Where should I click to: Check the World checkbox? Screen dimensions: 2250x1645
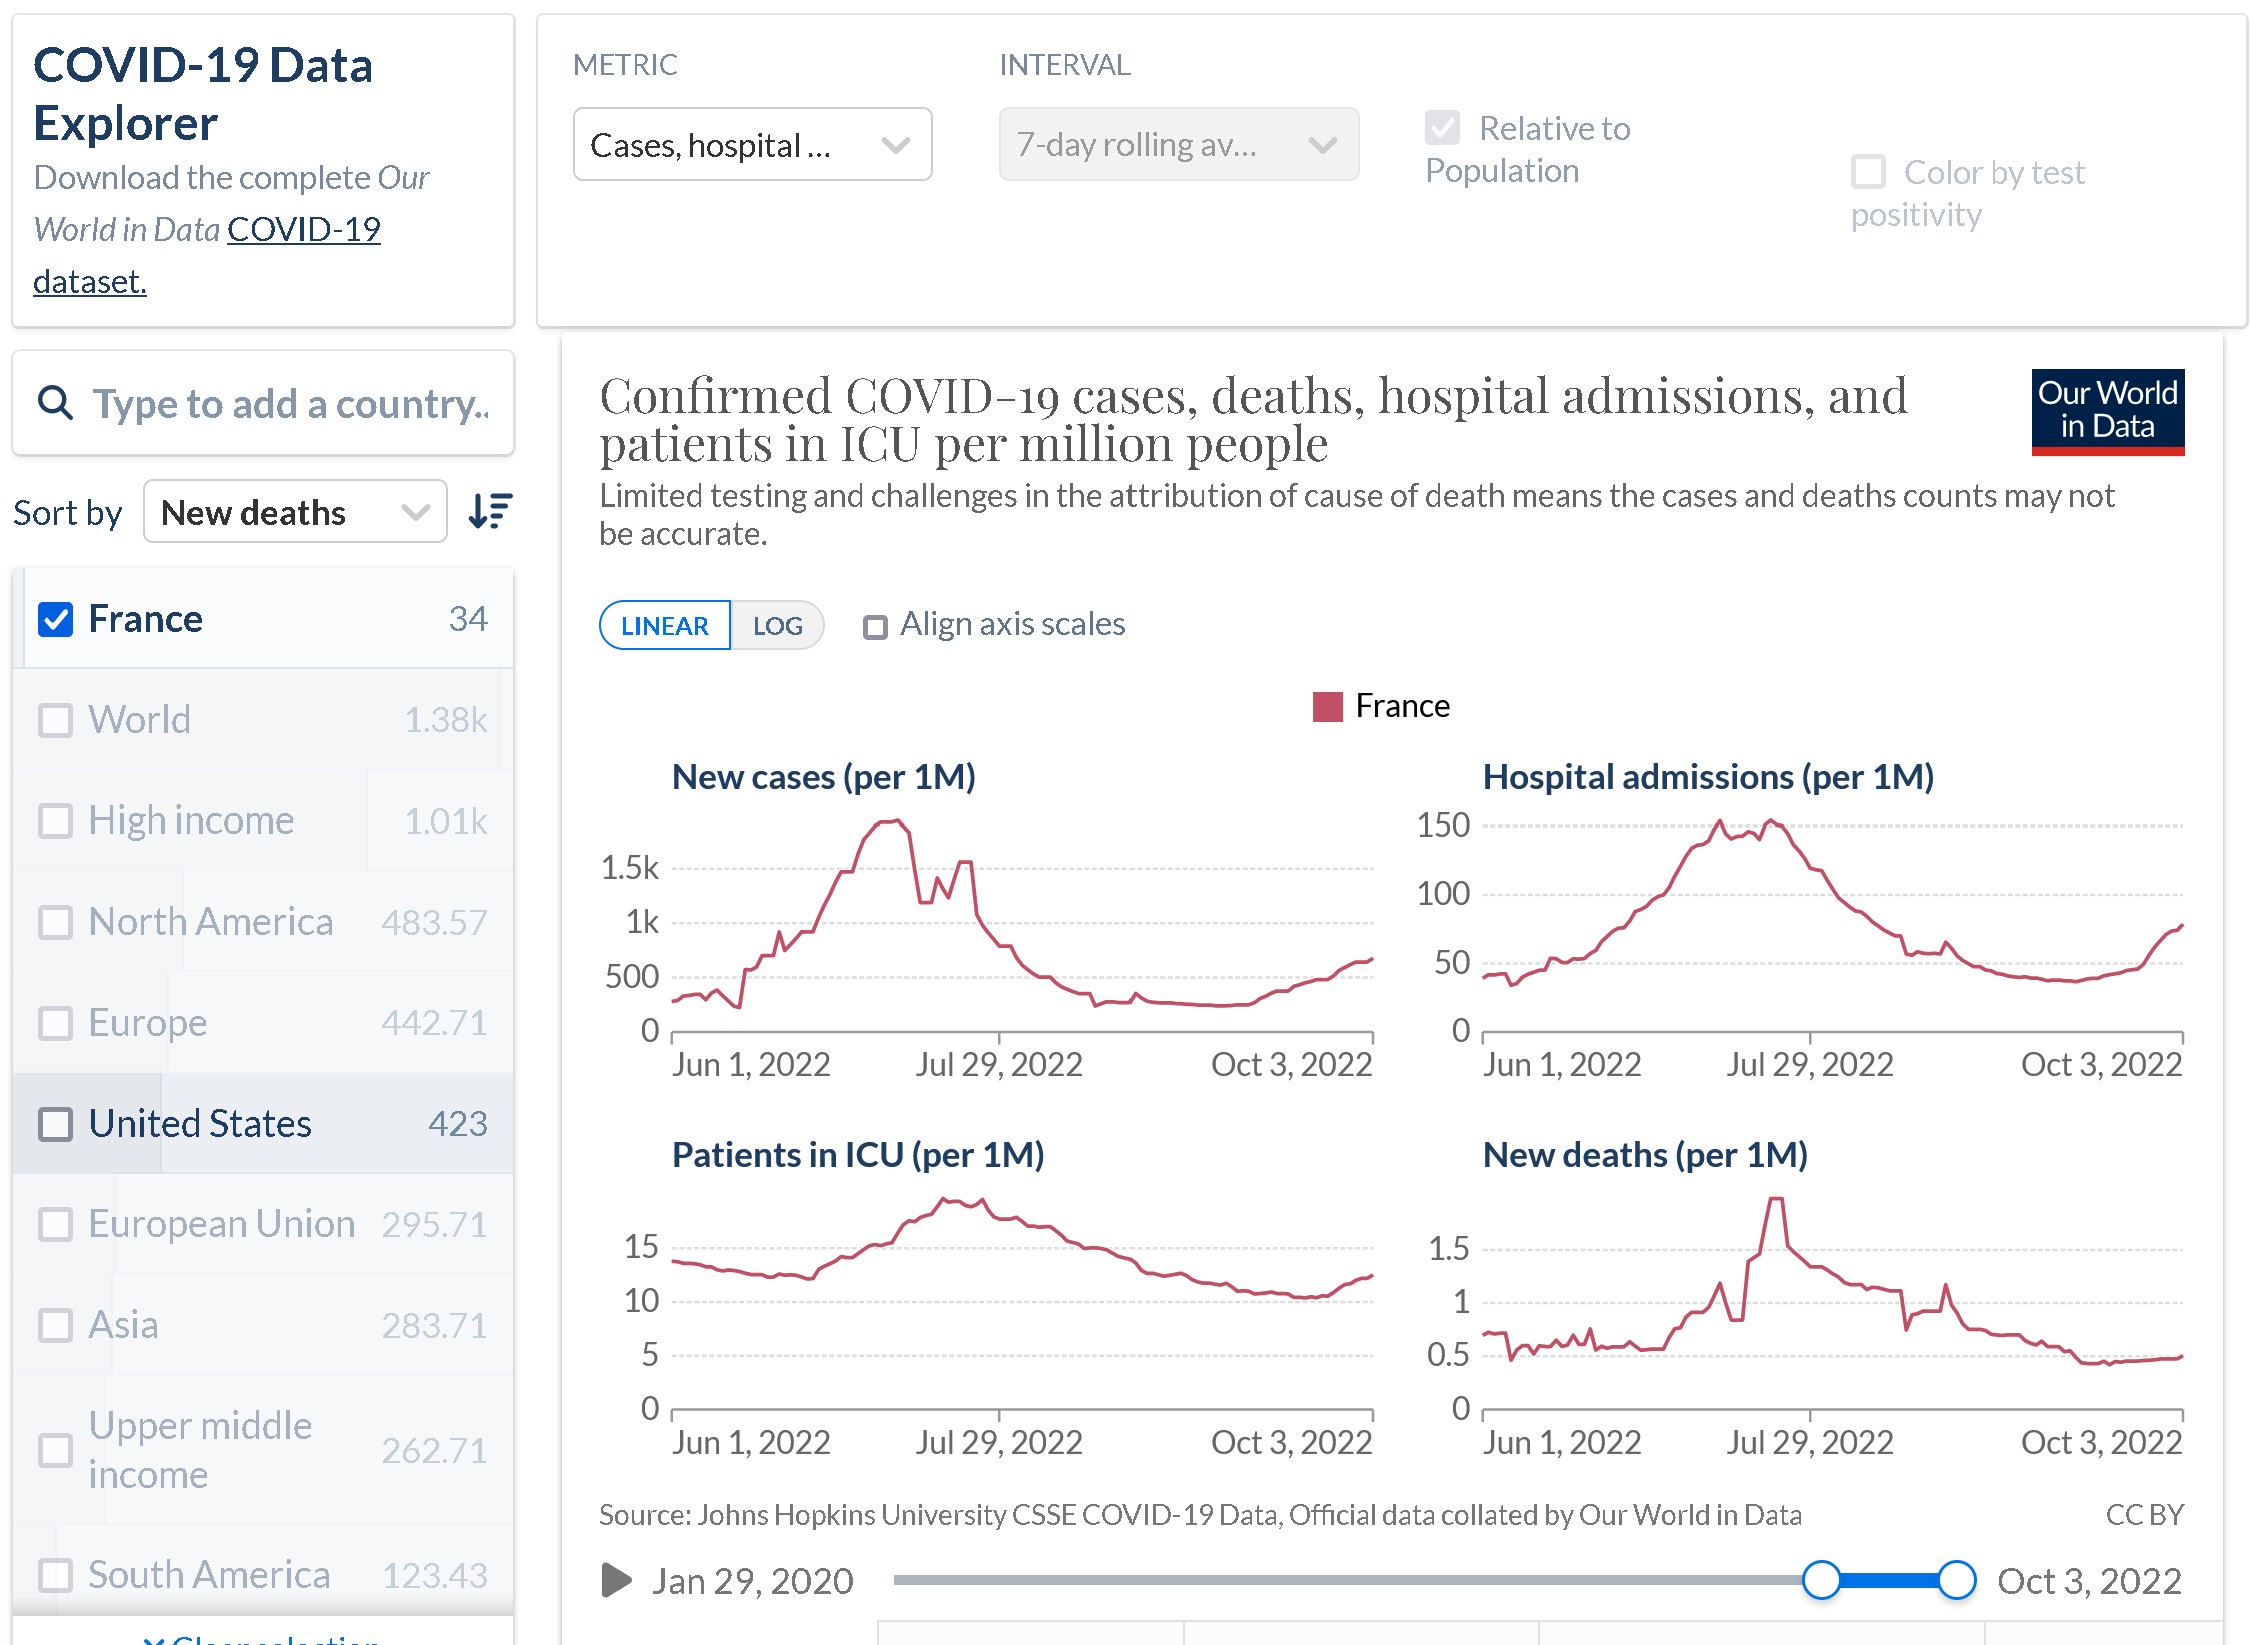(x=55, y=720)
